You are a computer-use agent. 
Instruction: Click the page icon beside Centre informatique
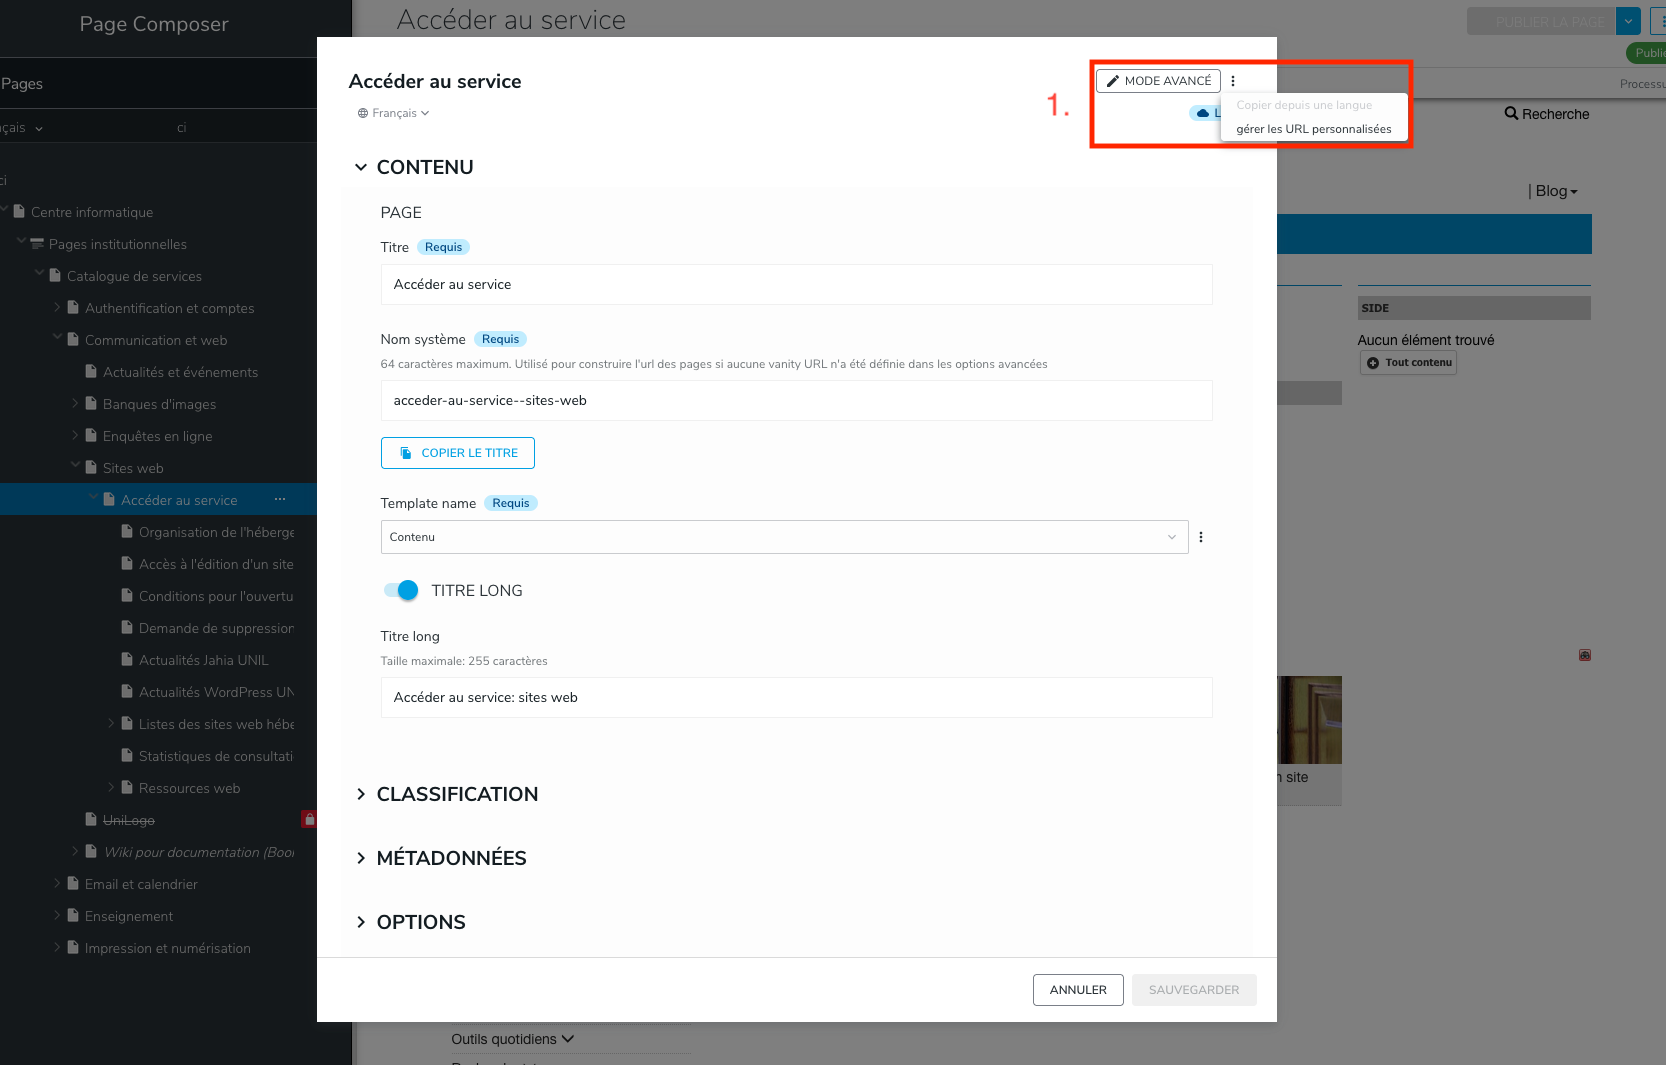click(x=19, y=212)
